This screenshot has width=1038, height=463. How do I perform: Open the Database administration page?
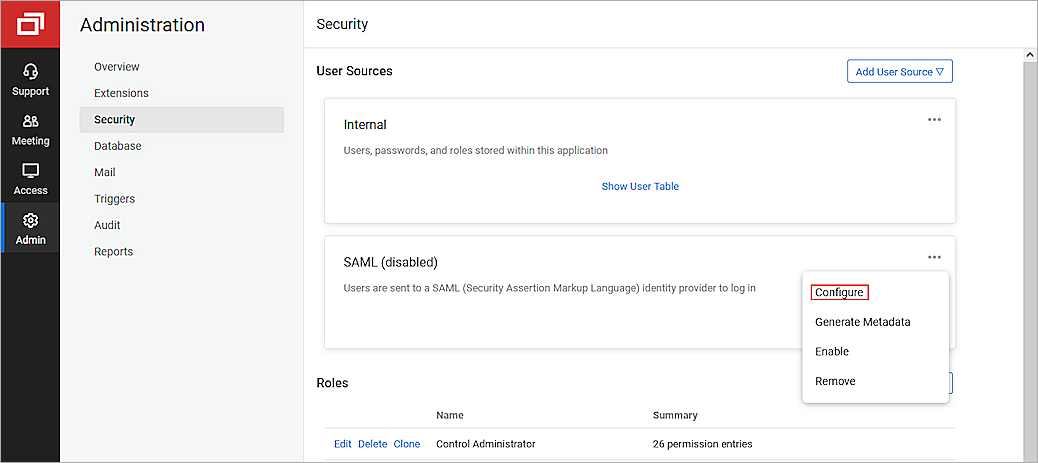(x=117, y=146)
